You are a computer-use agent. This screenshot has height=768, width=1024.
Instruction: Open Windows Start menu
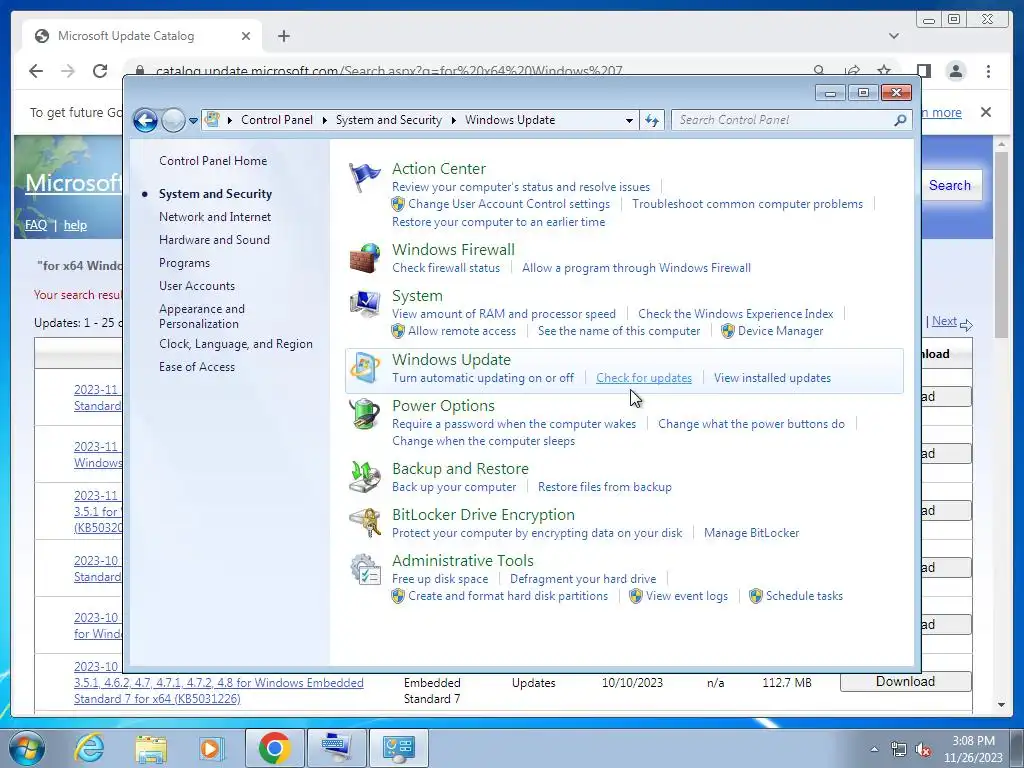pos(26,748)
